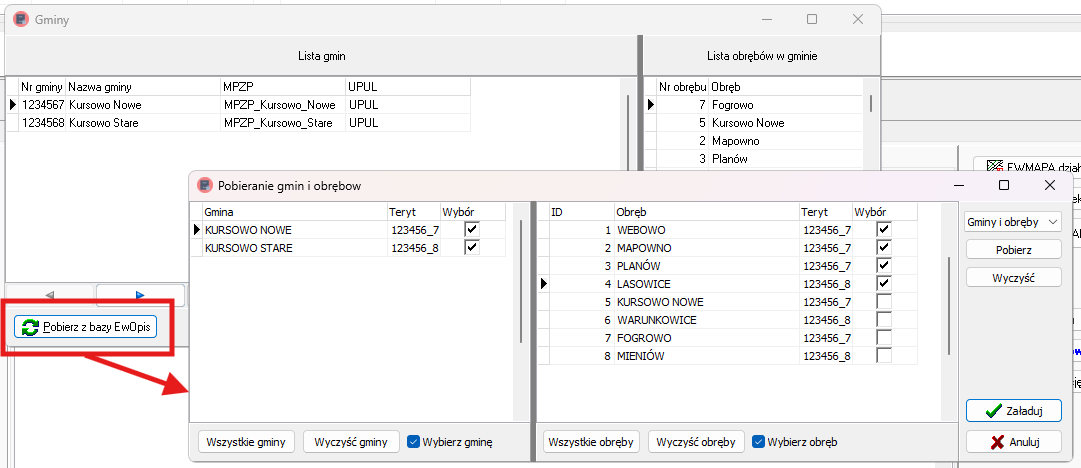Click Wszystkie obręby button

pos(592,442)
